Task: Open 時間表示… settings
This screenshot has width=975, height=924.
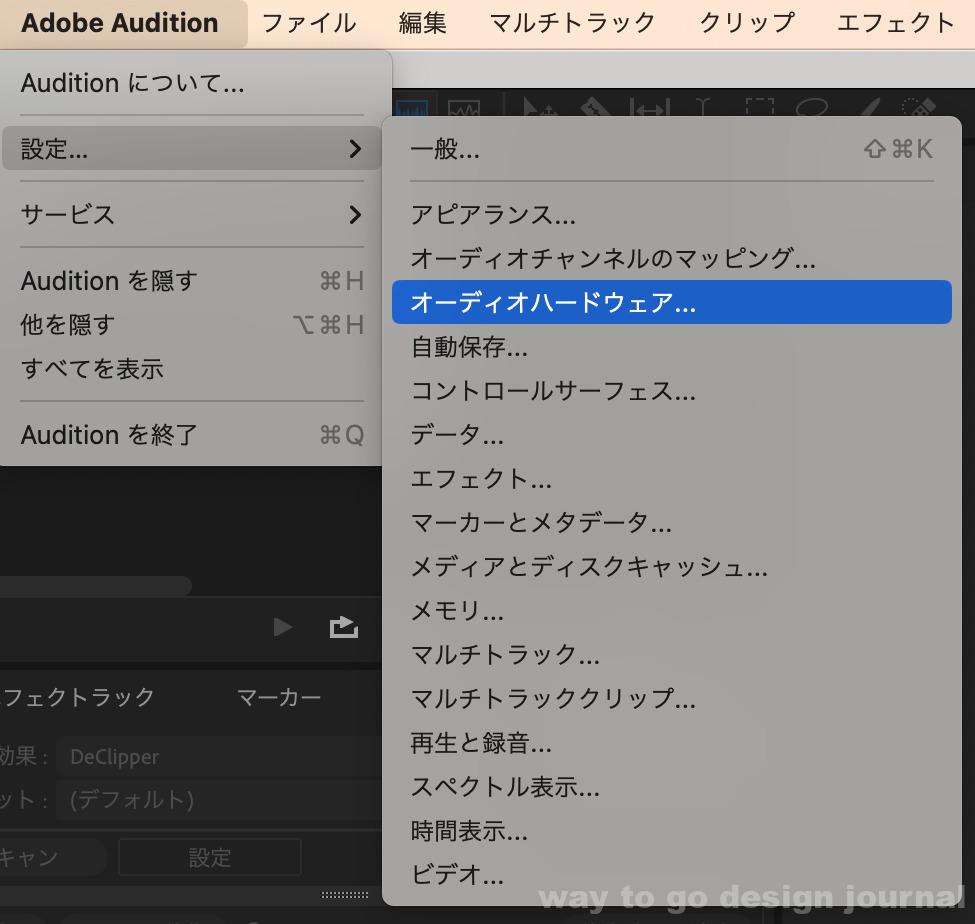Action: [x=672, y=831]
